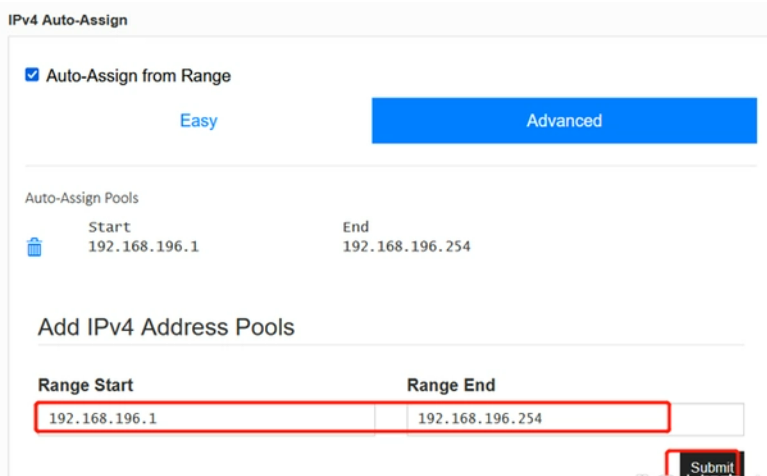Click the Auto-Assign from Range label text
This screenshot has width=767, height=476.
[x=138, y=76]
